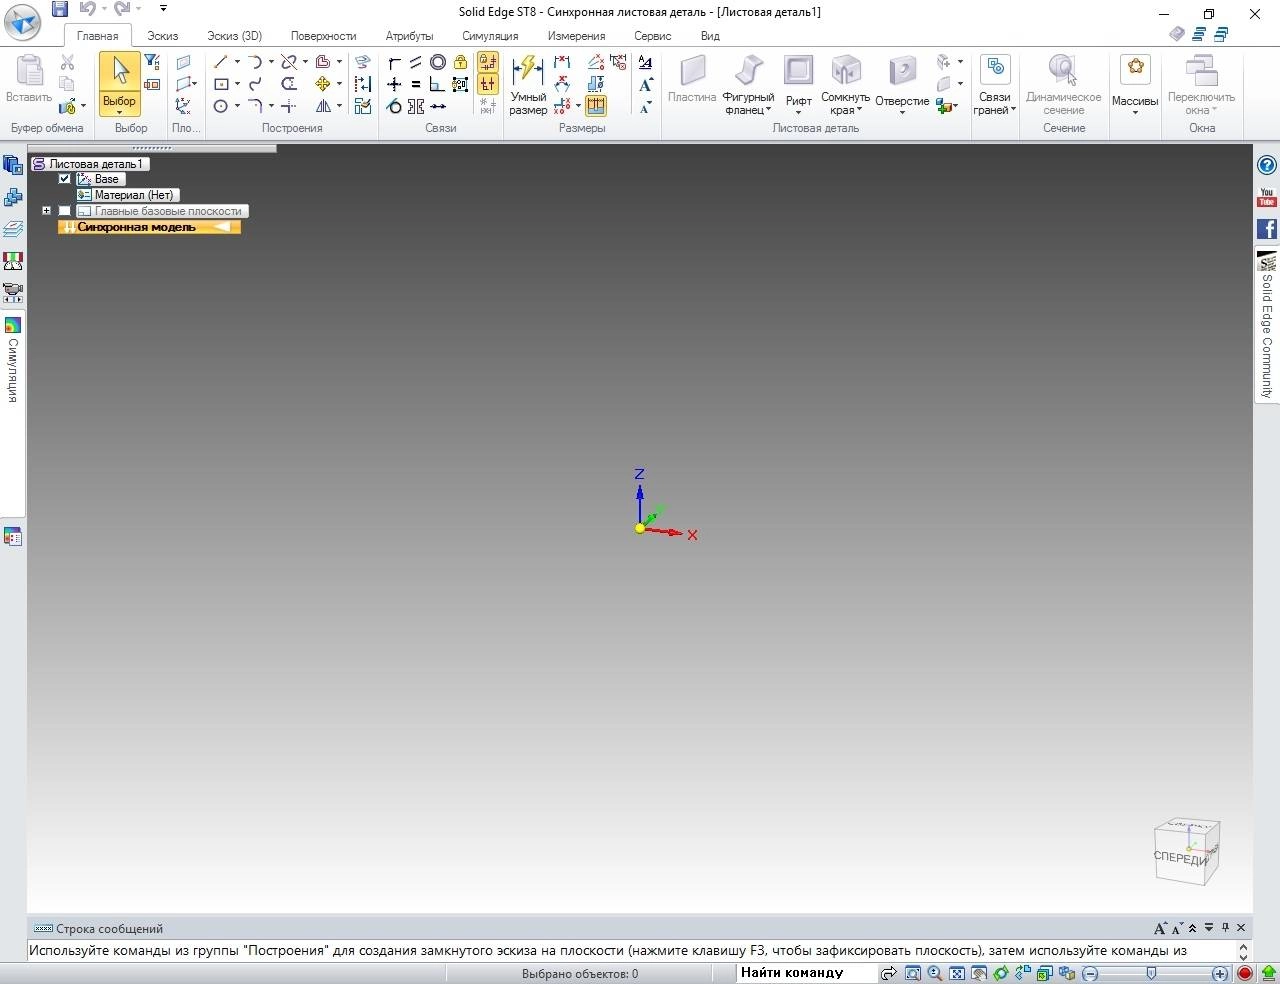Open the message bar options dropdown
This screenshot has width=1280, height=984.
tap(1209, 928)
